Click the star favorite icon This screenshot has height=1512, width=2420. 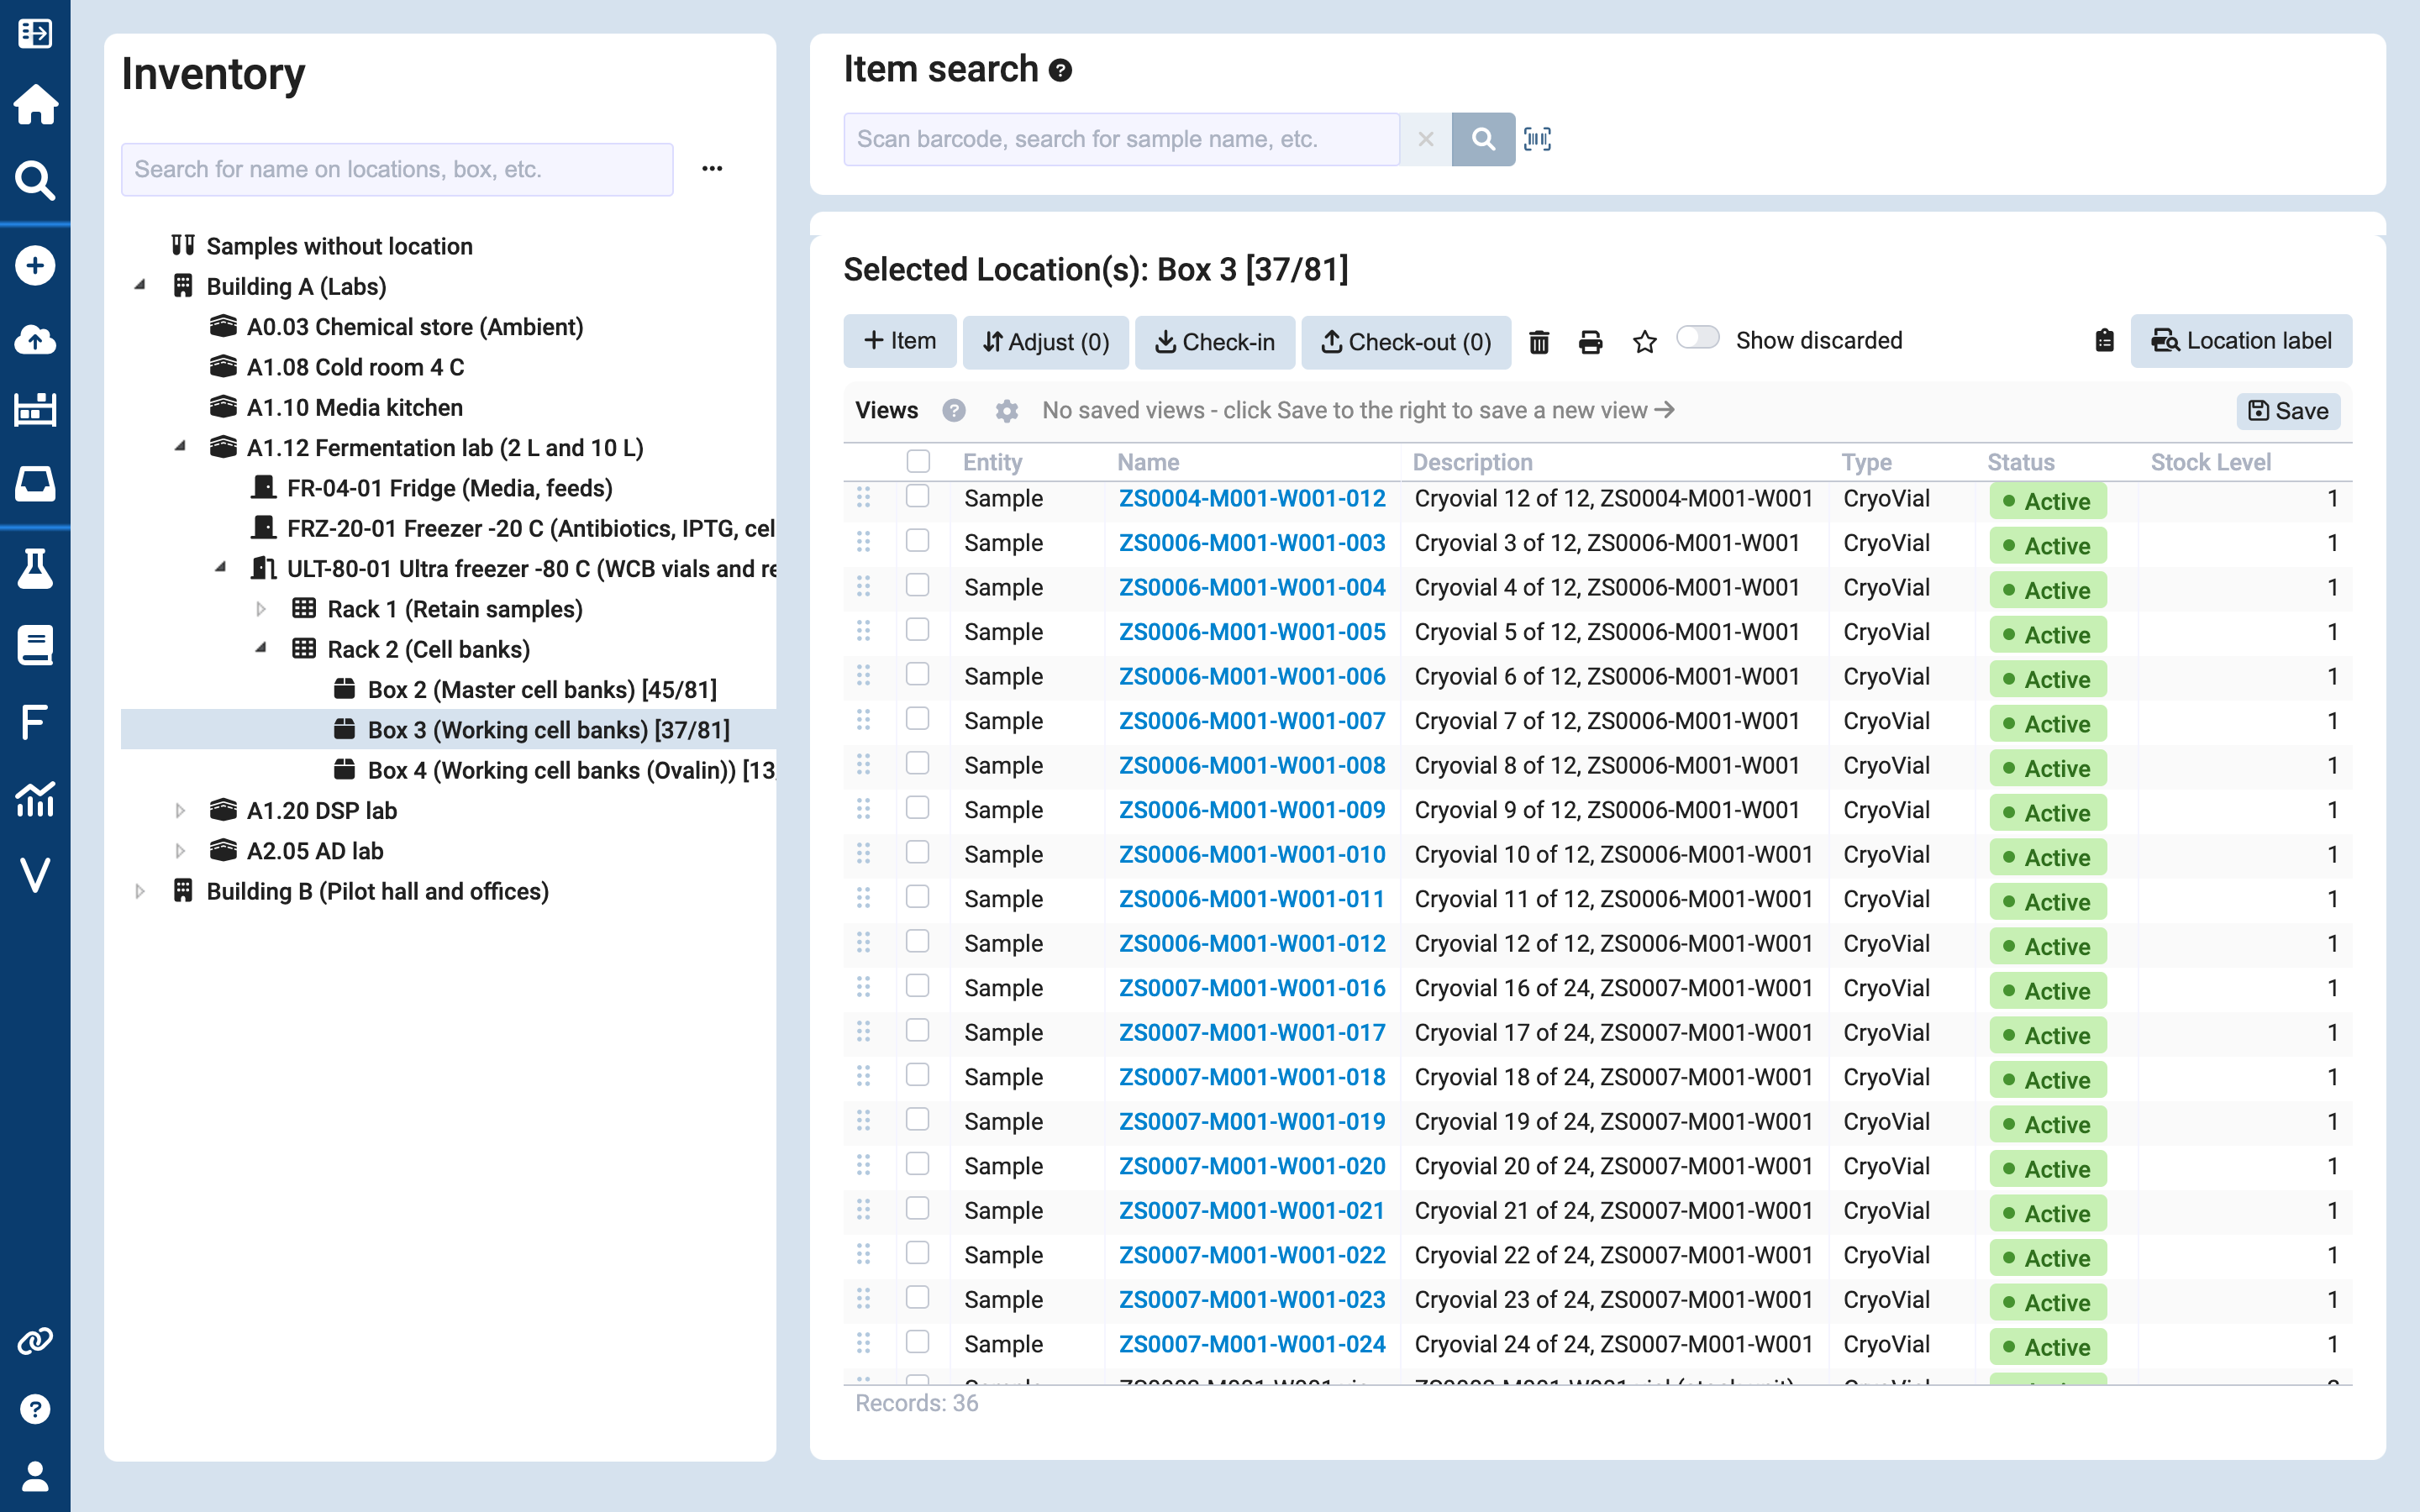pyautogui.click(x=1644, y=342)
